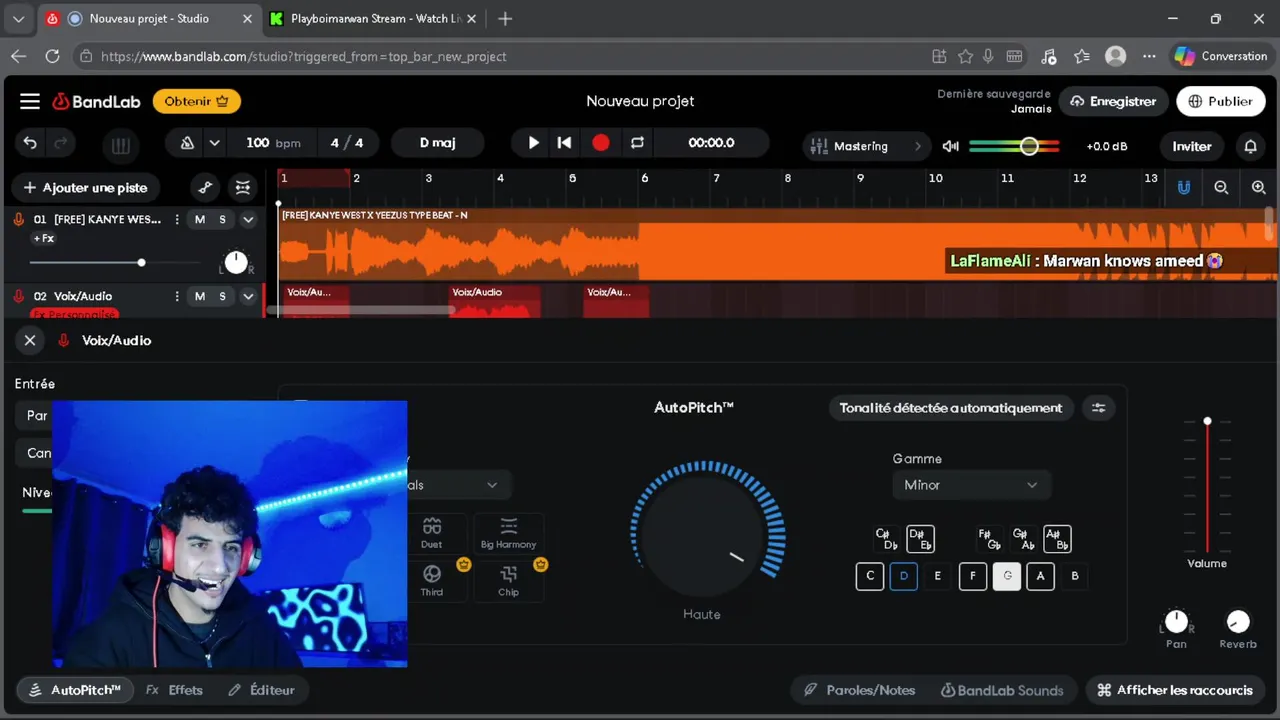Start recording with the red button
This screenshot has height=720, width=1280.
(600, 143)
